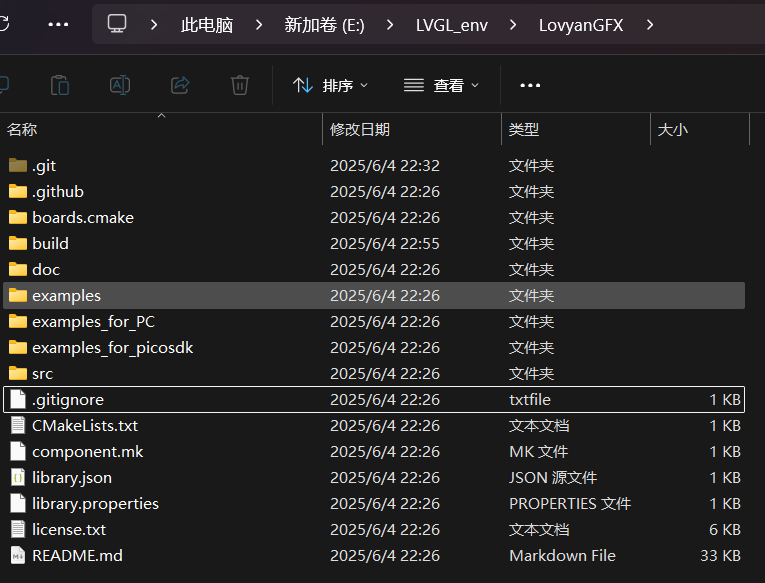
Task: Open the 查看 view dropdown
Action: point(442,85)
